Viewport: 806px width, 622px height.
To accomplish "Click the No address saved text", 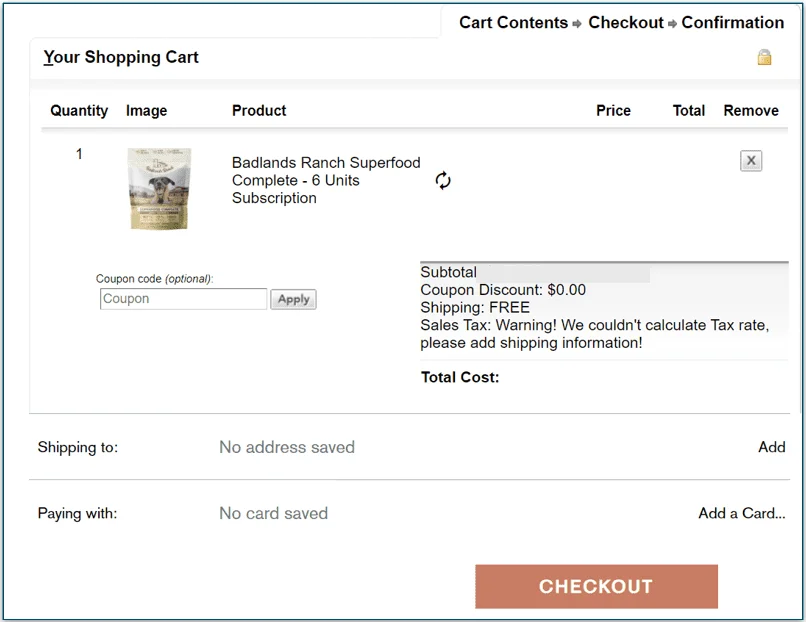I will click(286, 447).
